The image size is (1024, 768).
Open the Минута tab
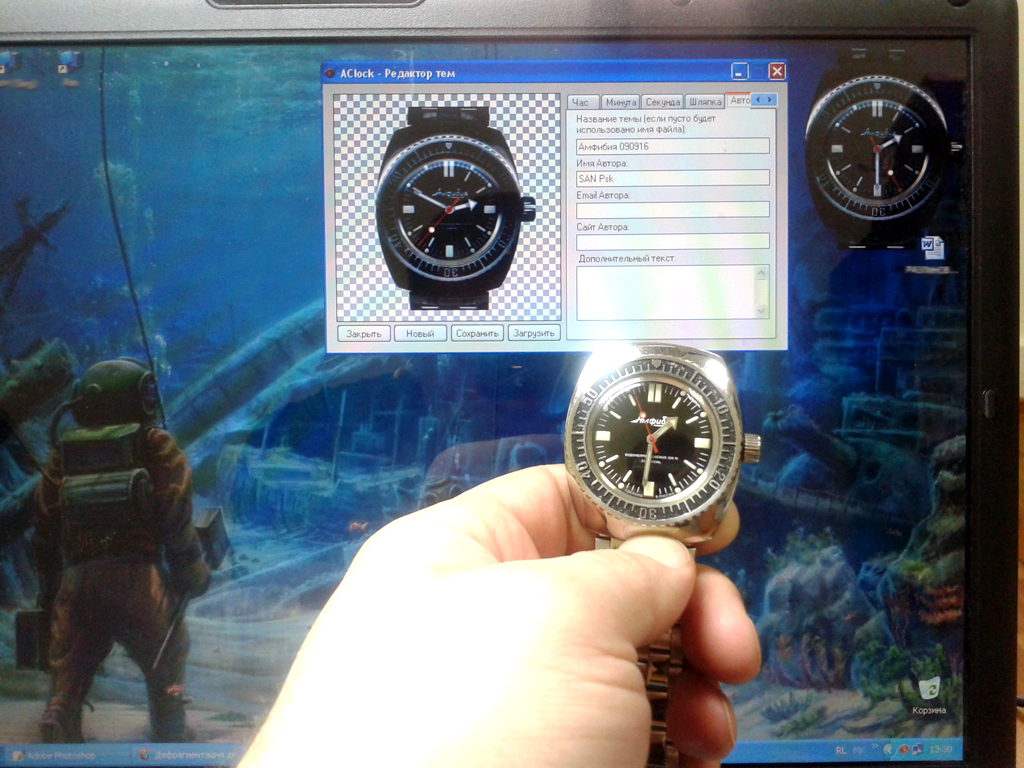point(620,102)
